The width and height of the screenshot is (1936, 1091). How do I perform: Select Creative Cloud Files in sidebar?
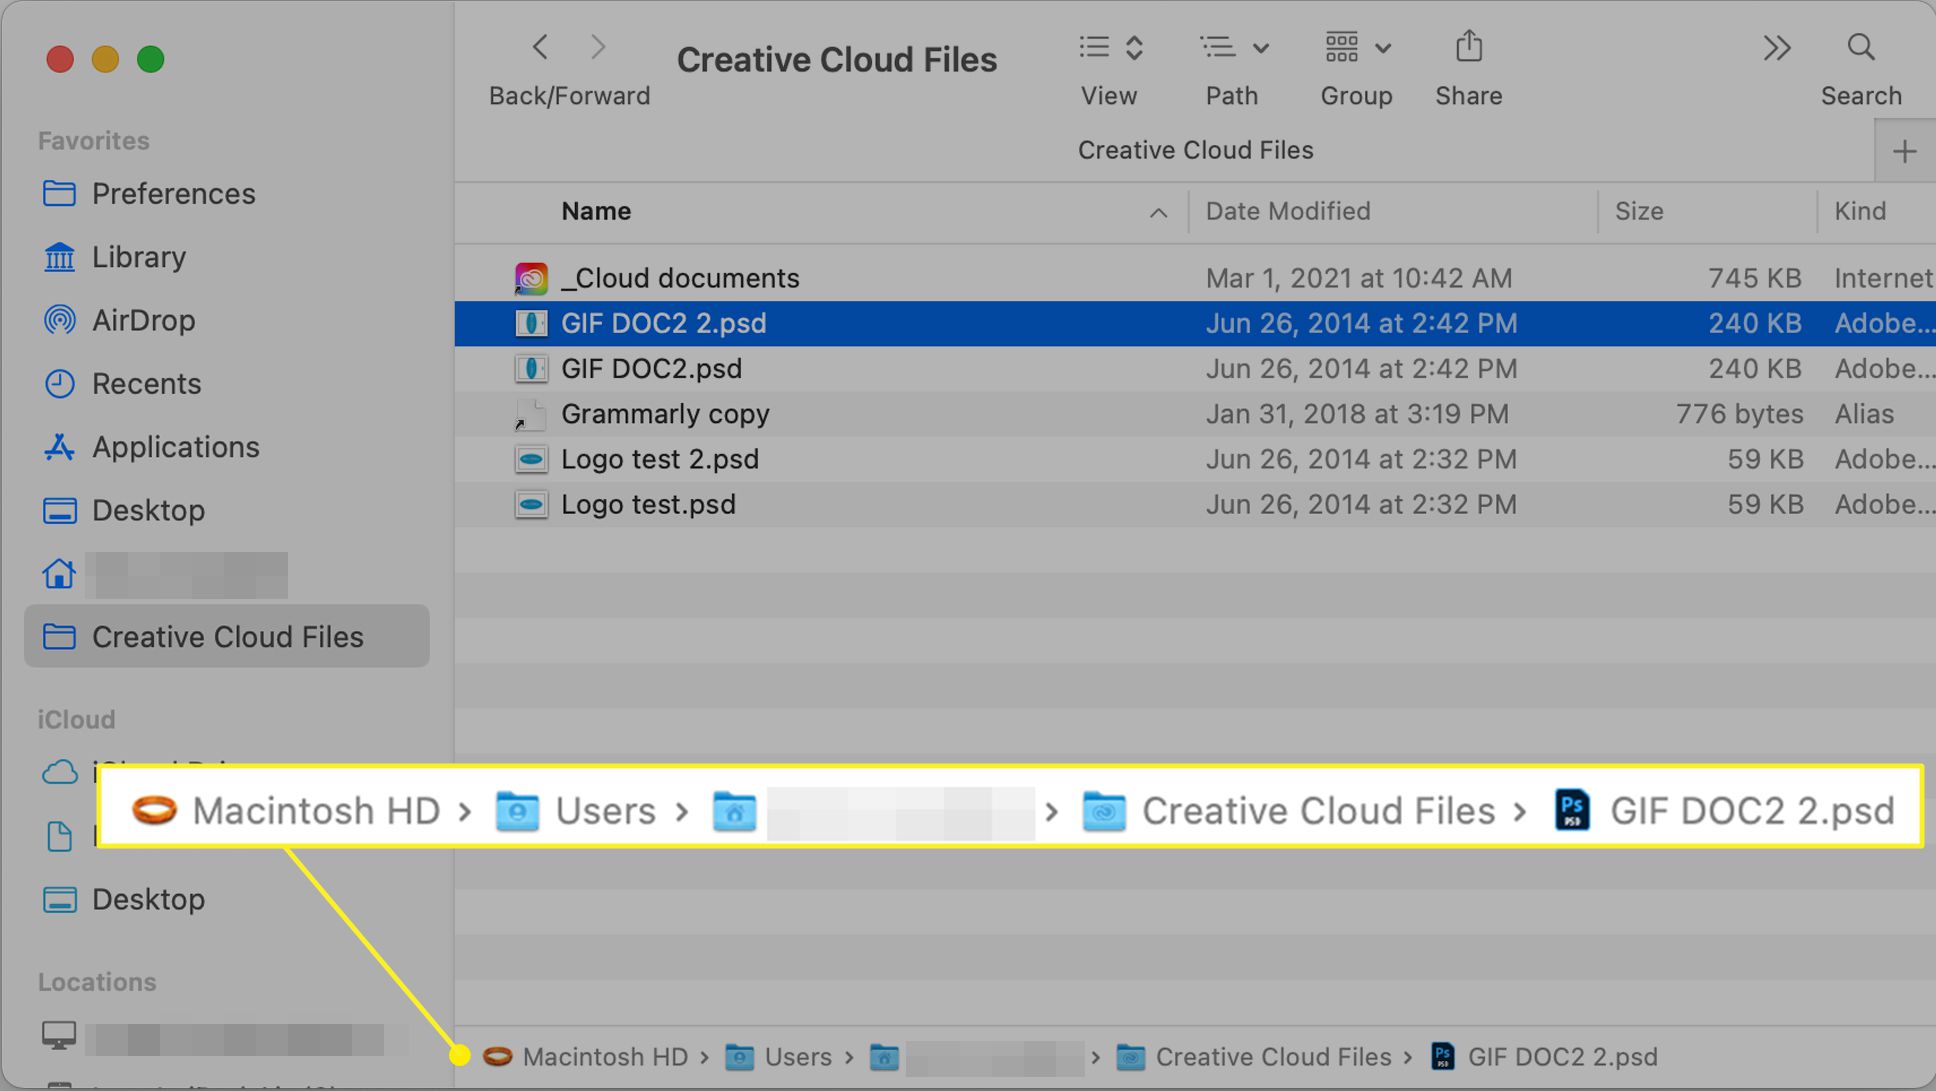(x=227, y=636)
